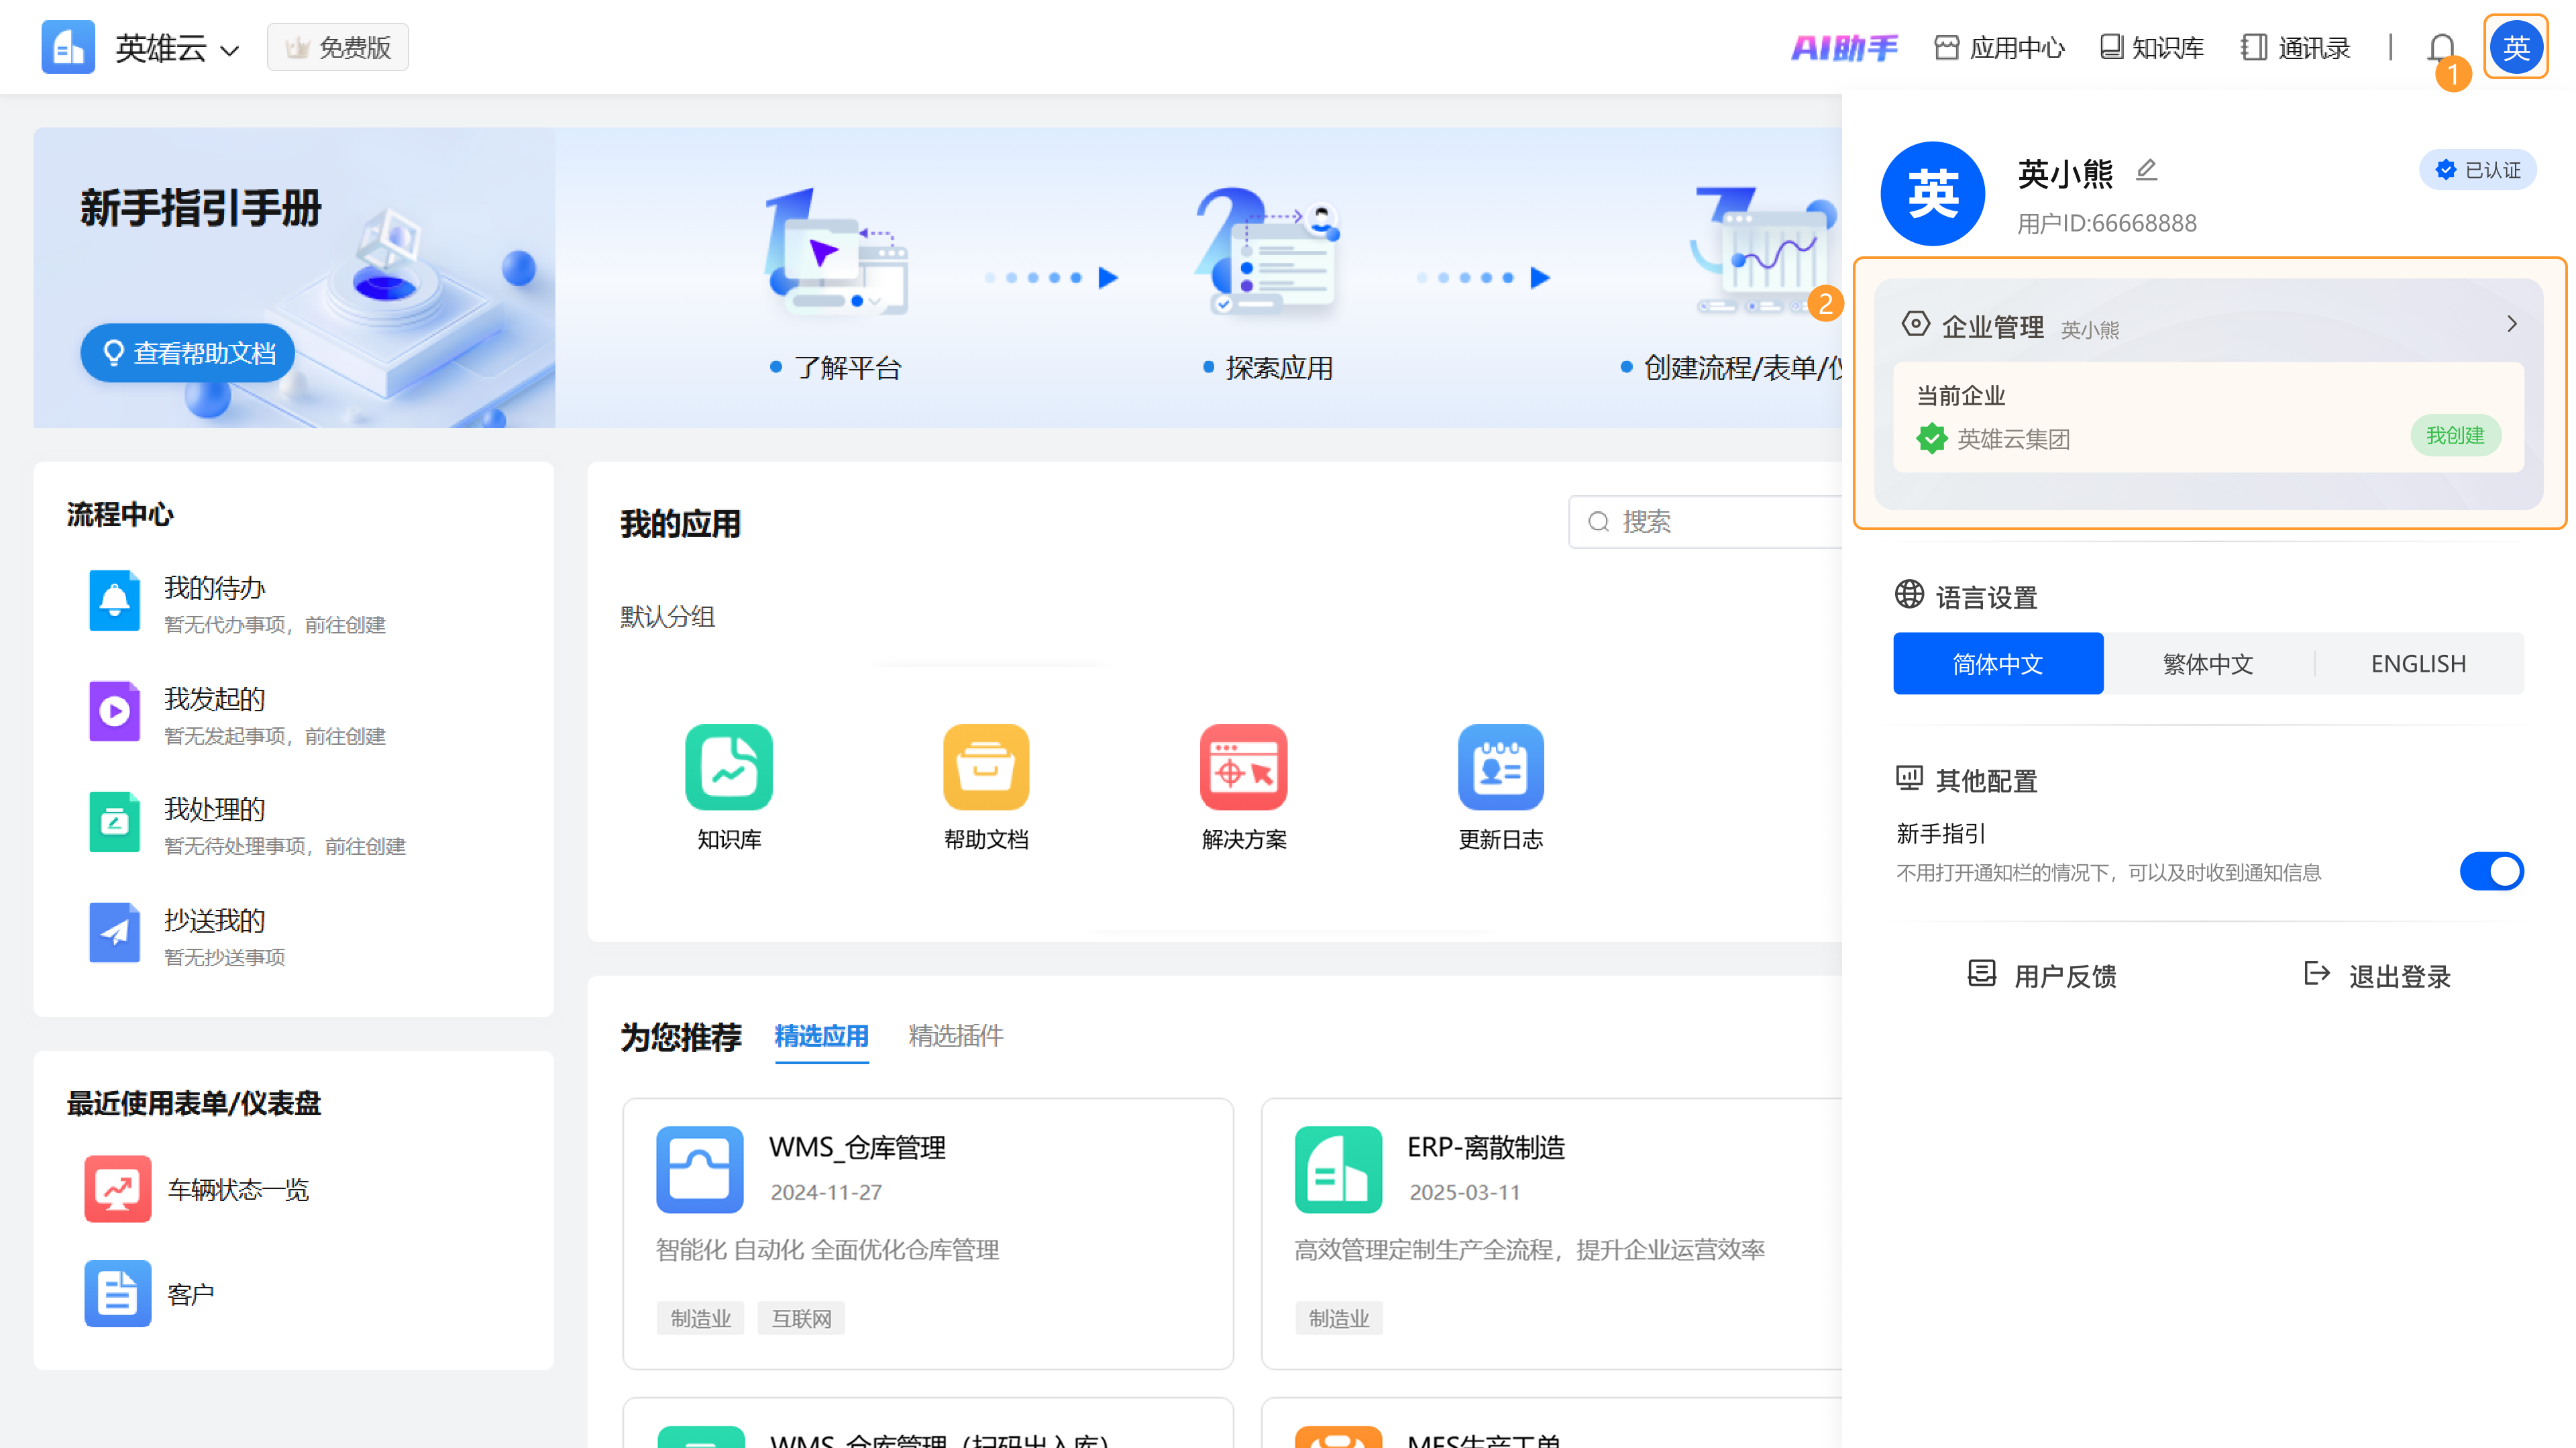Toggle the 新手指引 switch
The width and height of the screenshot is (2576, 1448).
2491,871
